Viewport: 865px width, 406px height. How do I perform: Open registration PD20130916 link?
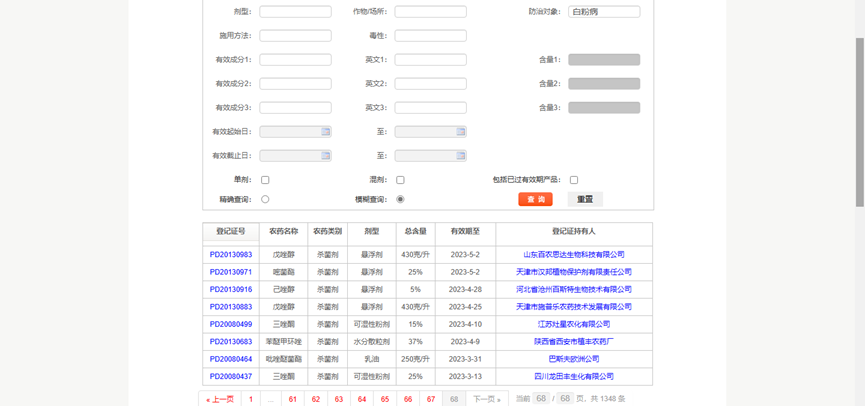(231, 290)
